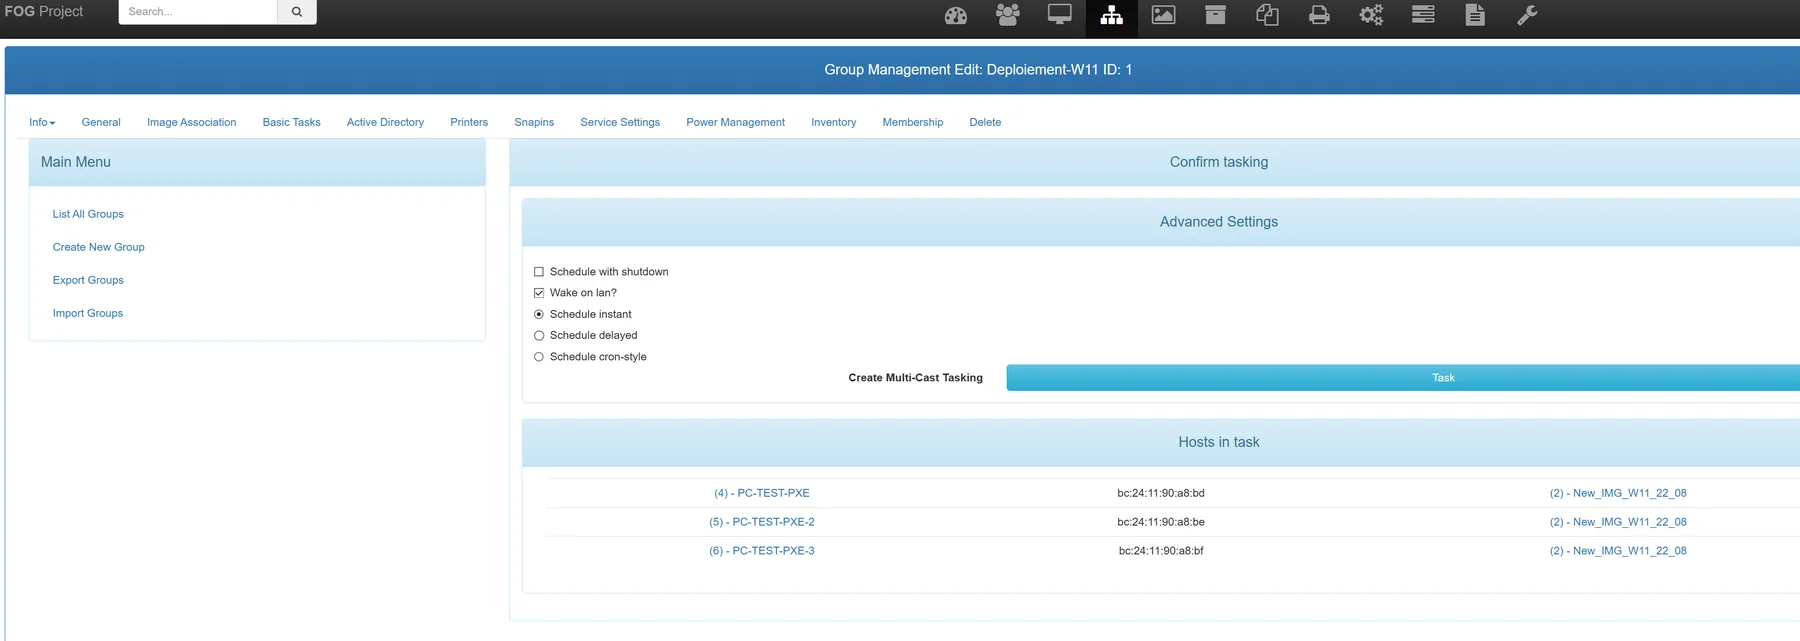
Task: Open the Tasks list icon
Action: tap(1423, 15)
